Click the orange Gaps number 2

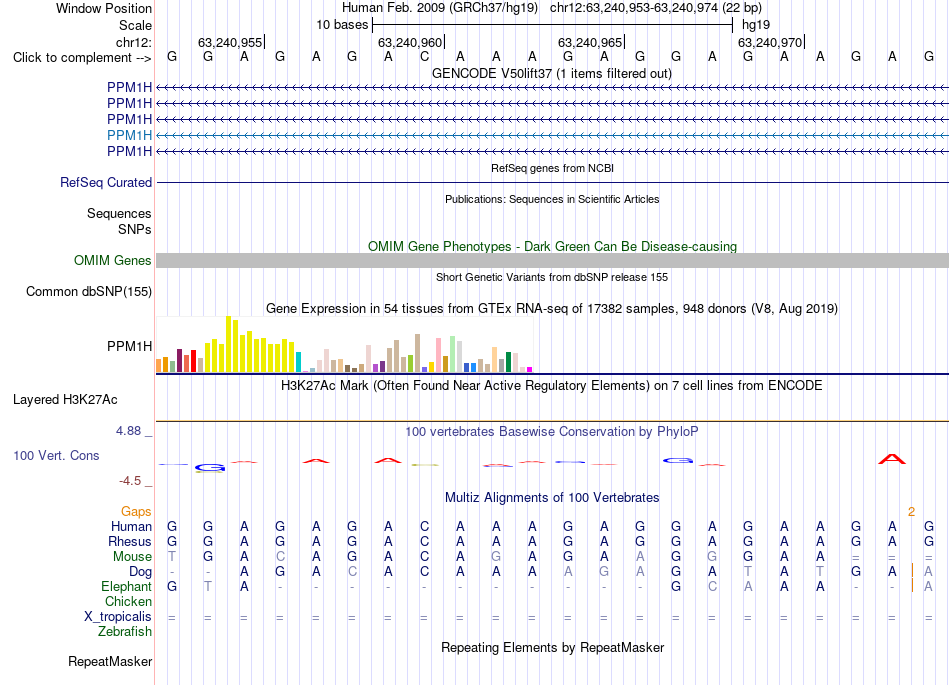(911, 512)
